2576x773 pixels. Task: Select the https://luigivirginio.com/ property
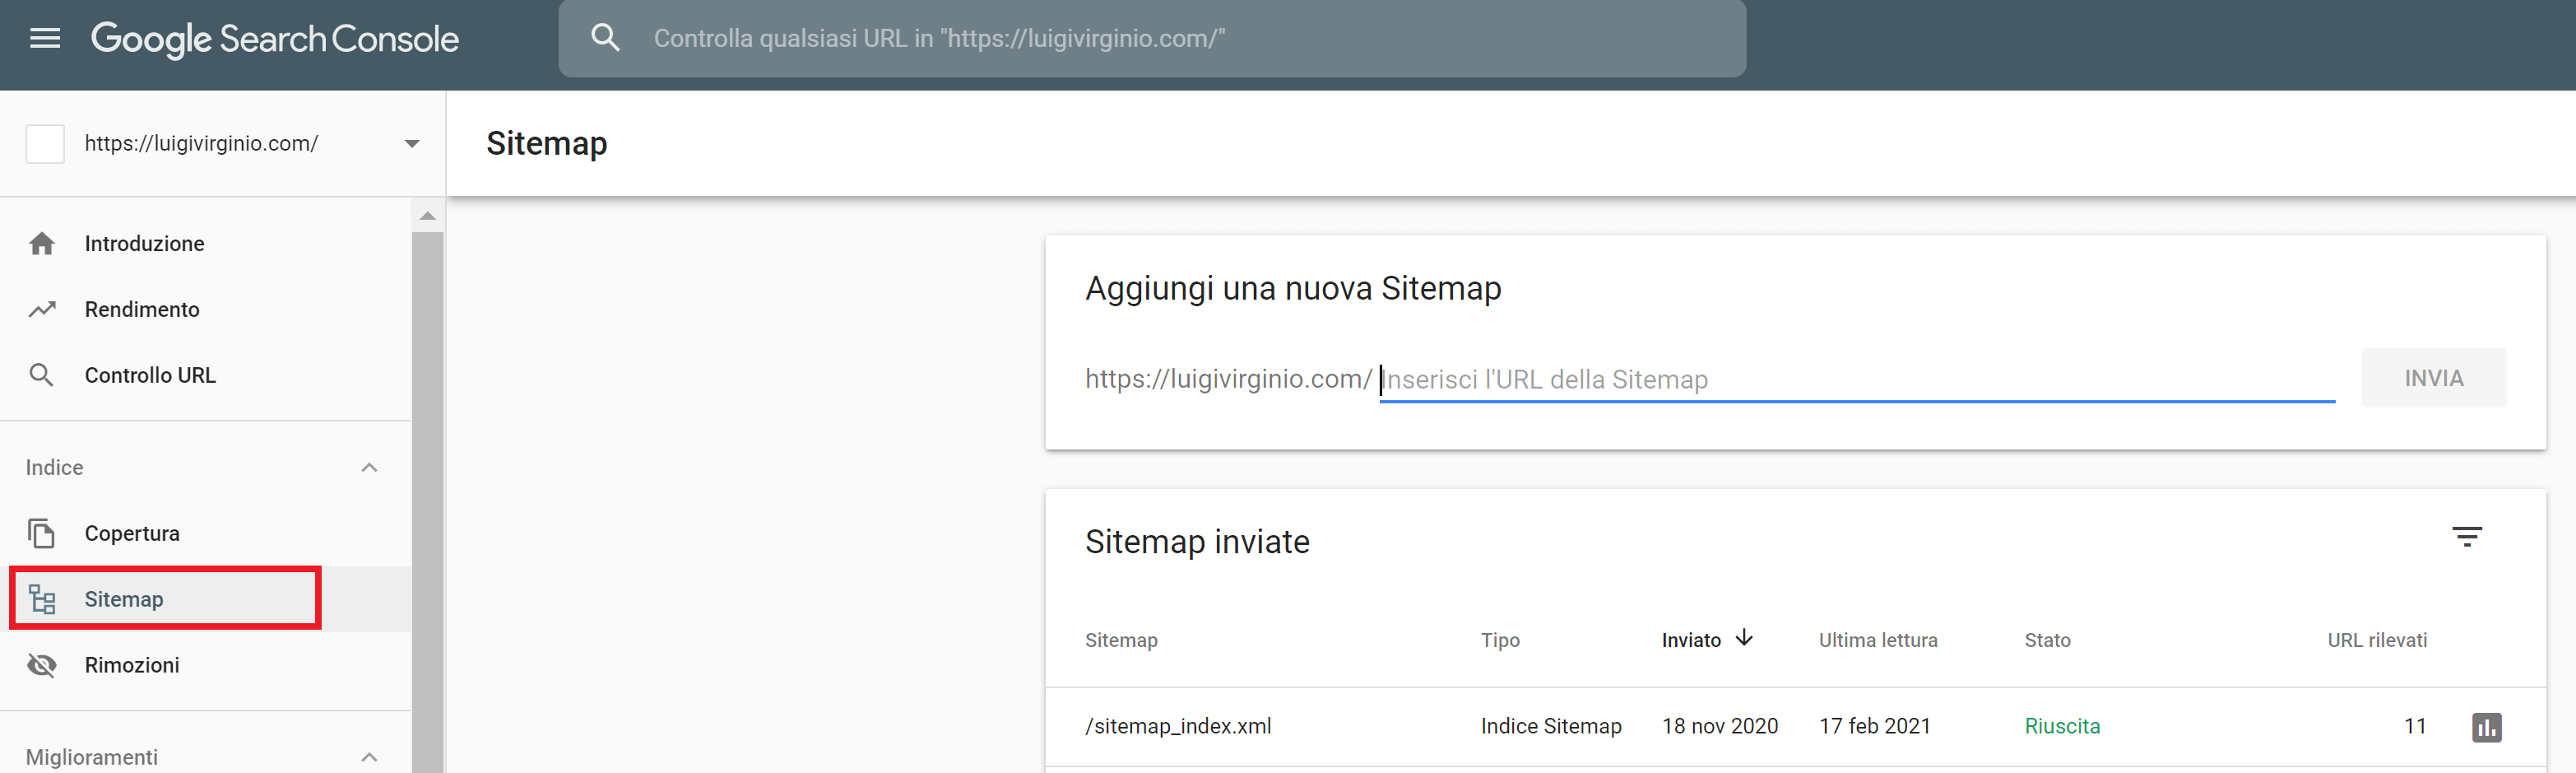point(201,143)
